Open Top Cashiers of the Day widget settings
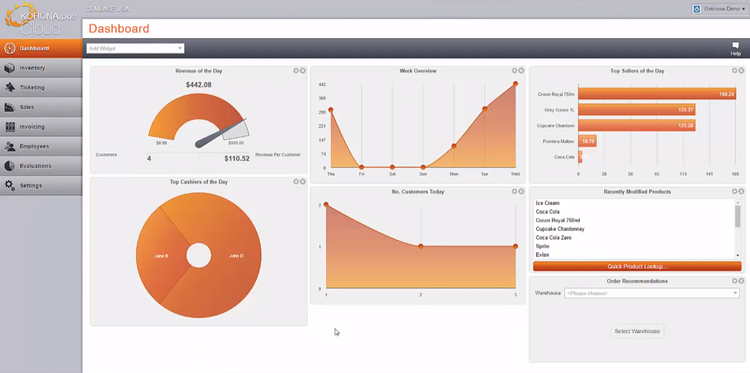 tap(296, 182)
